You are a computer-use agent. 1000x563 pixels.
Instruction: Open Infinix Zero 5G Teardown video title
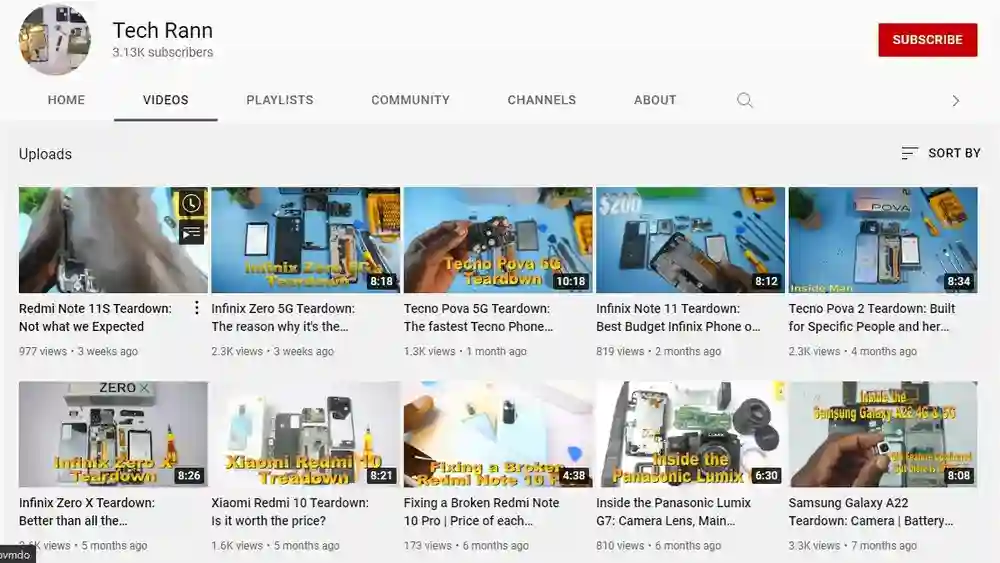[283, 317]
